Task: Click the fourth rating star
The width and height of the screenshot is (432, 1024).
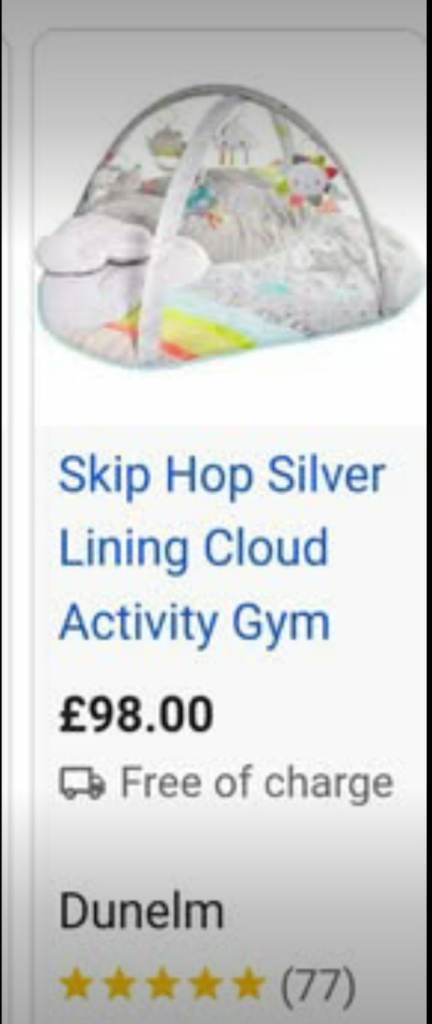Action: pyautogui.click(x=206, y=985)
